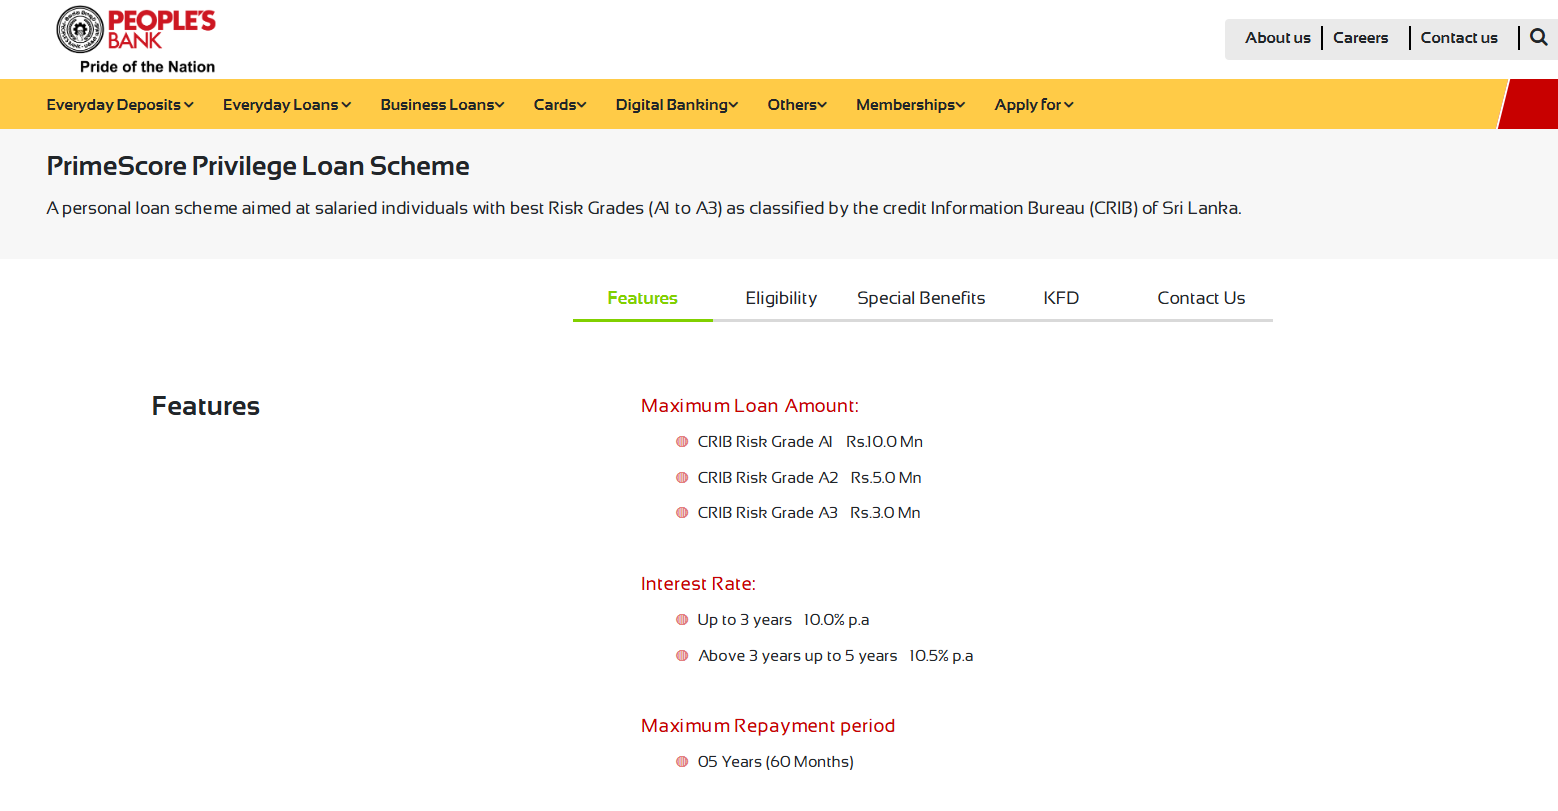Click the 'Maximum Loan Amount:' heading

tap(750, 406)
